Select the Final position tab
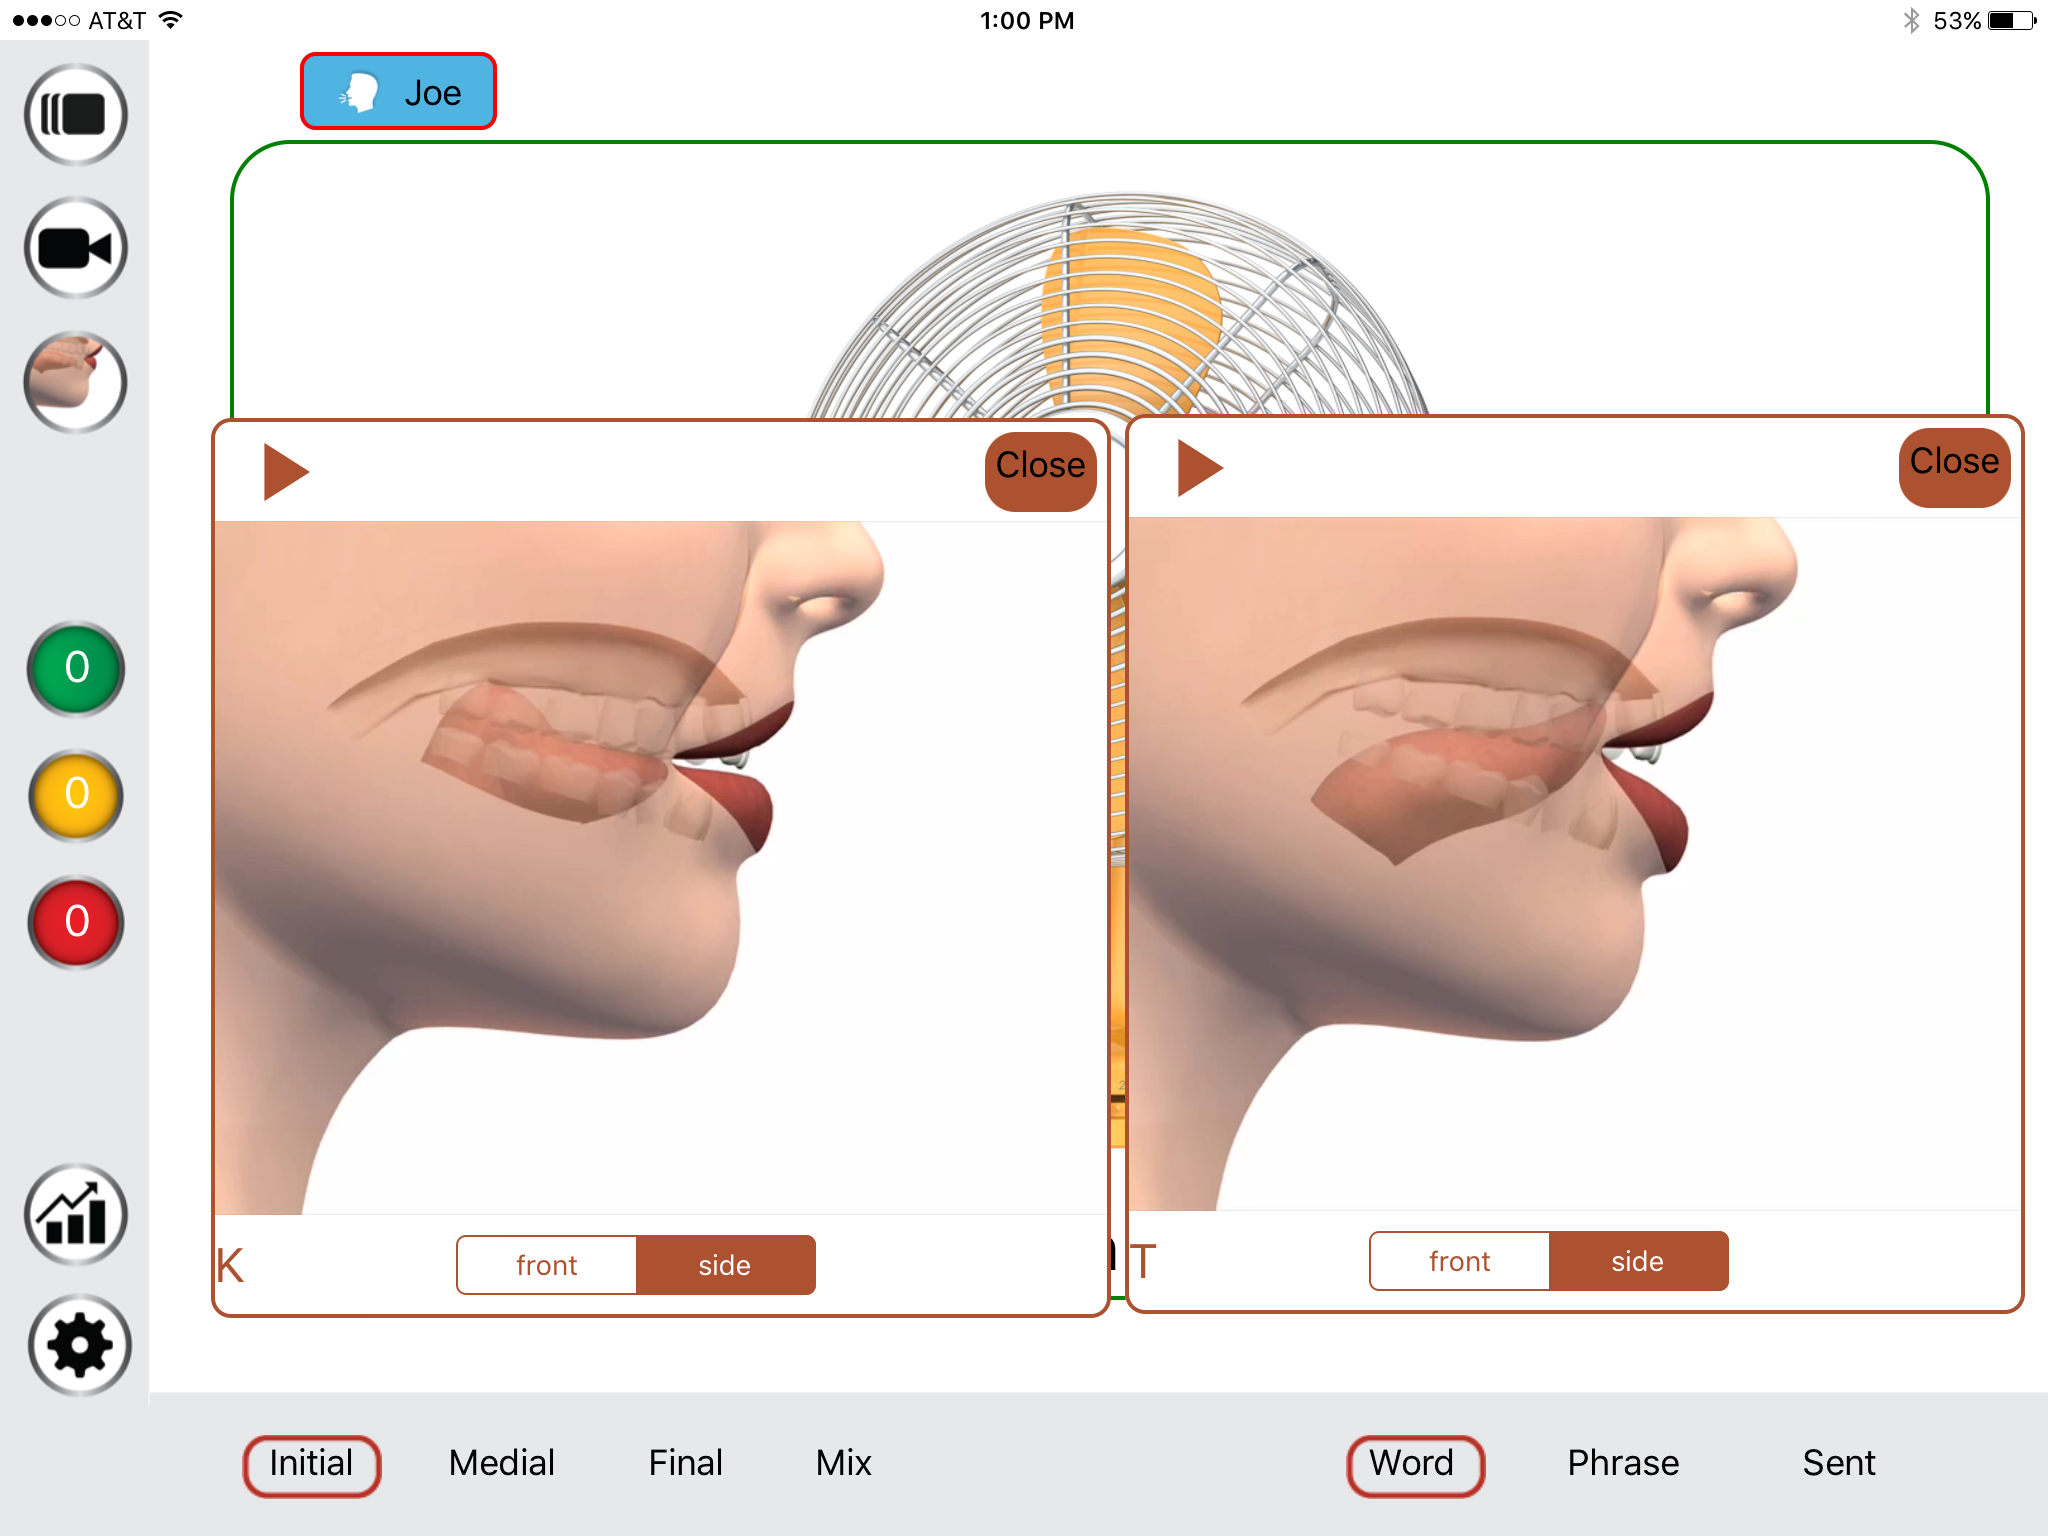2048x1536 pixels. pyautogui.click(x=685, y=1463)
